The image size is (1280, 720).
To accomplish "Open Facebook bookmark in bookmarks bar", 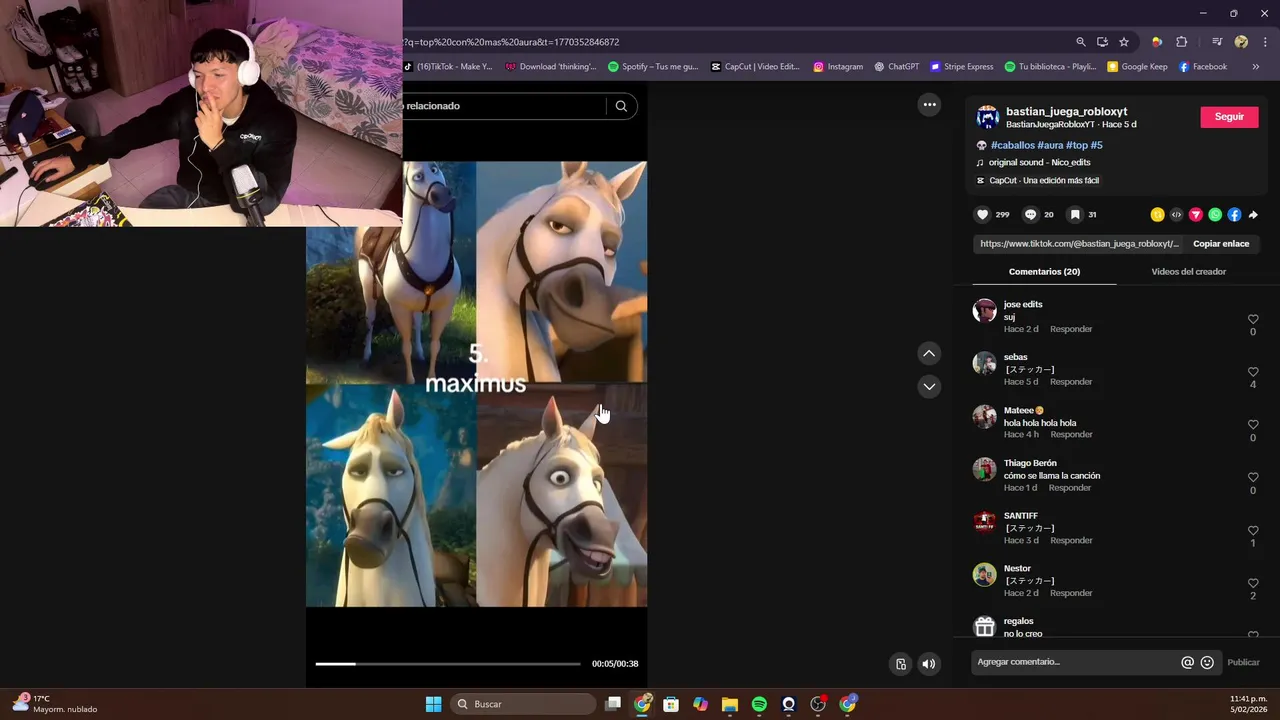I will (1203, 67).
